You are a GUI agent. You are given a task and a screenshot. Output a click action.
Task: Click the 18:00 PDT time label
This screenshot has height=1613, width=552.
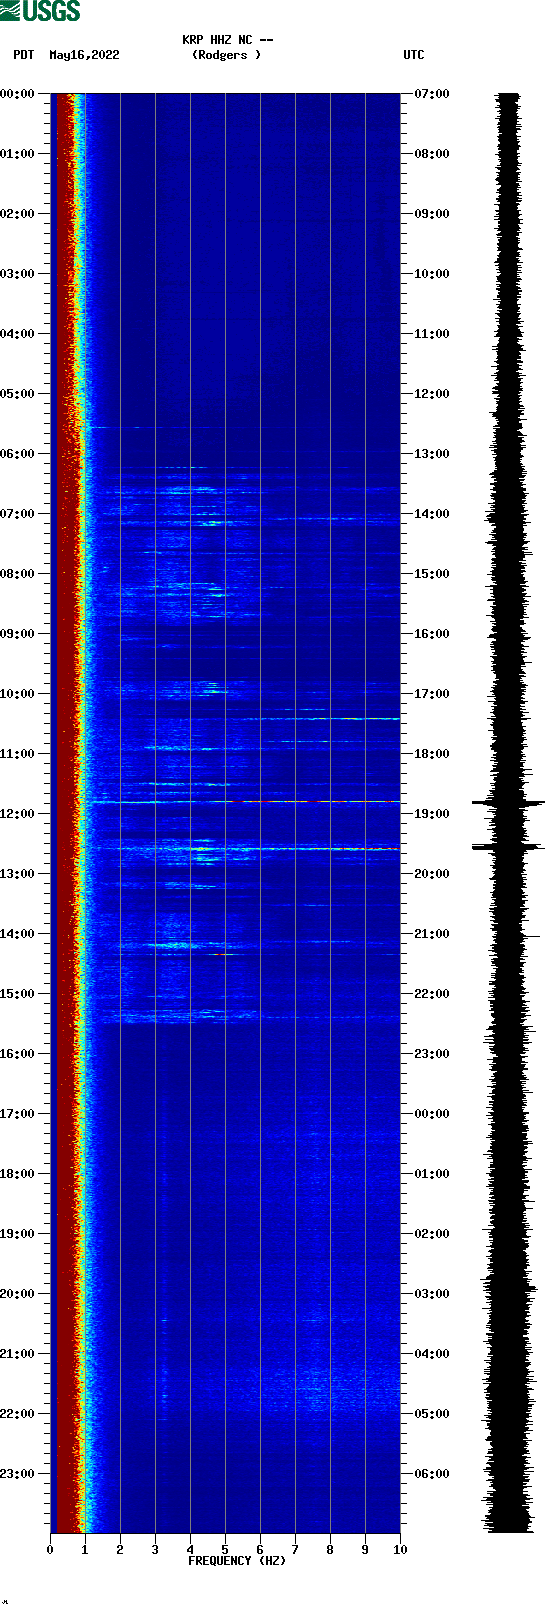(x=18, y=1174)
